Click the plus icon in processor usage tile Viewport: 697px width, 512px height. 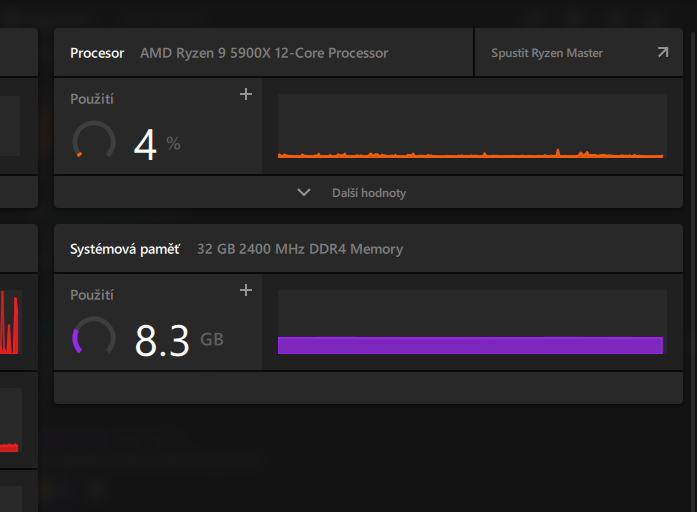(x=246, y=95)
